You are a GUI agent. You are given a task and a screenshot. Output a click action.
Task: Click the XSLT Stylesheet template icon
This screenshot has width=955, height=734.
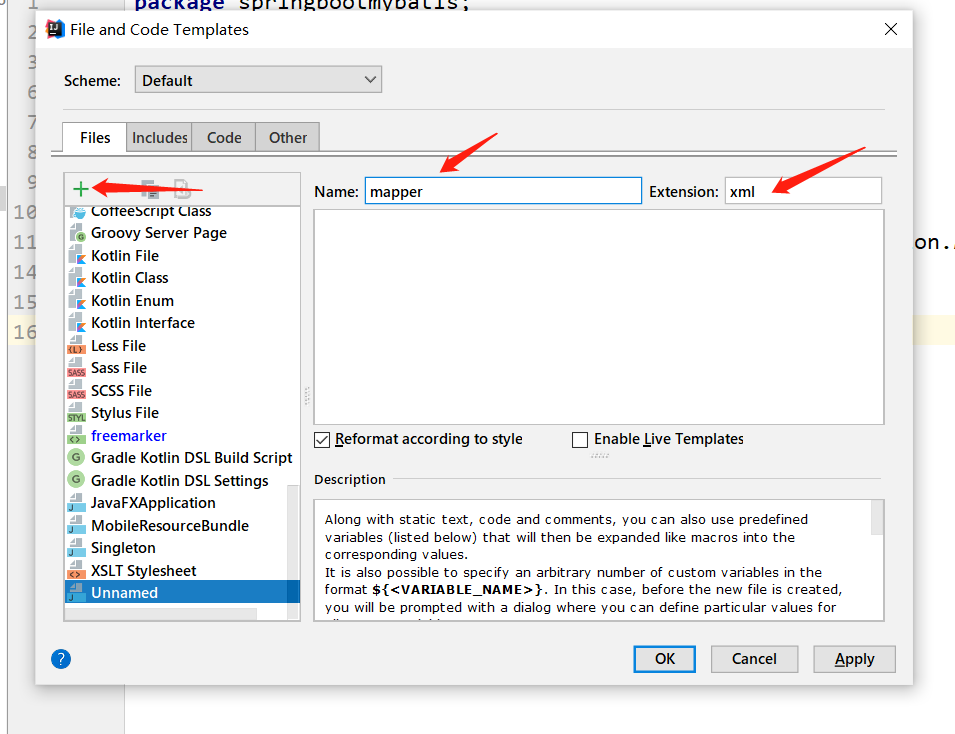[x=76, y=571]
